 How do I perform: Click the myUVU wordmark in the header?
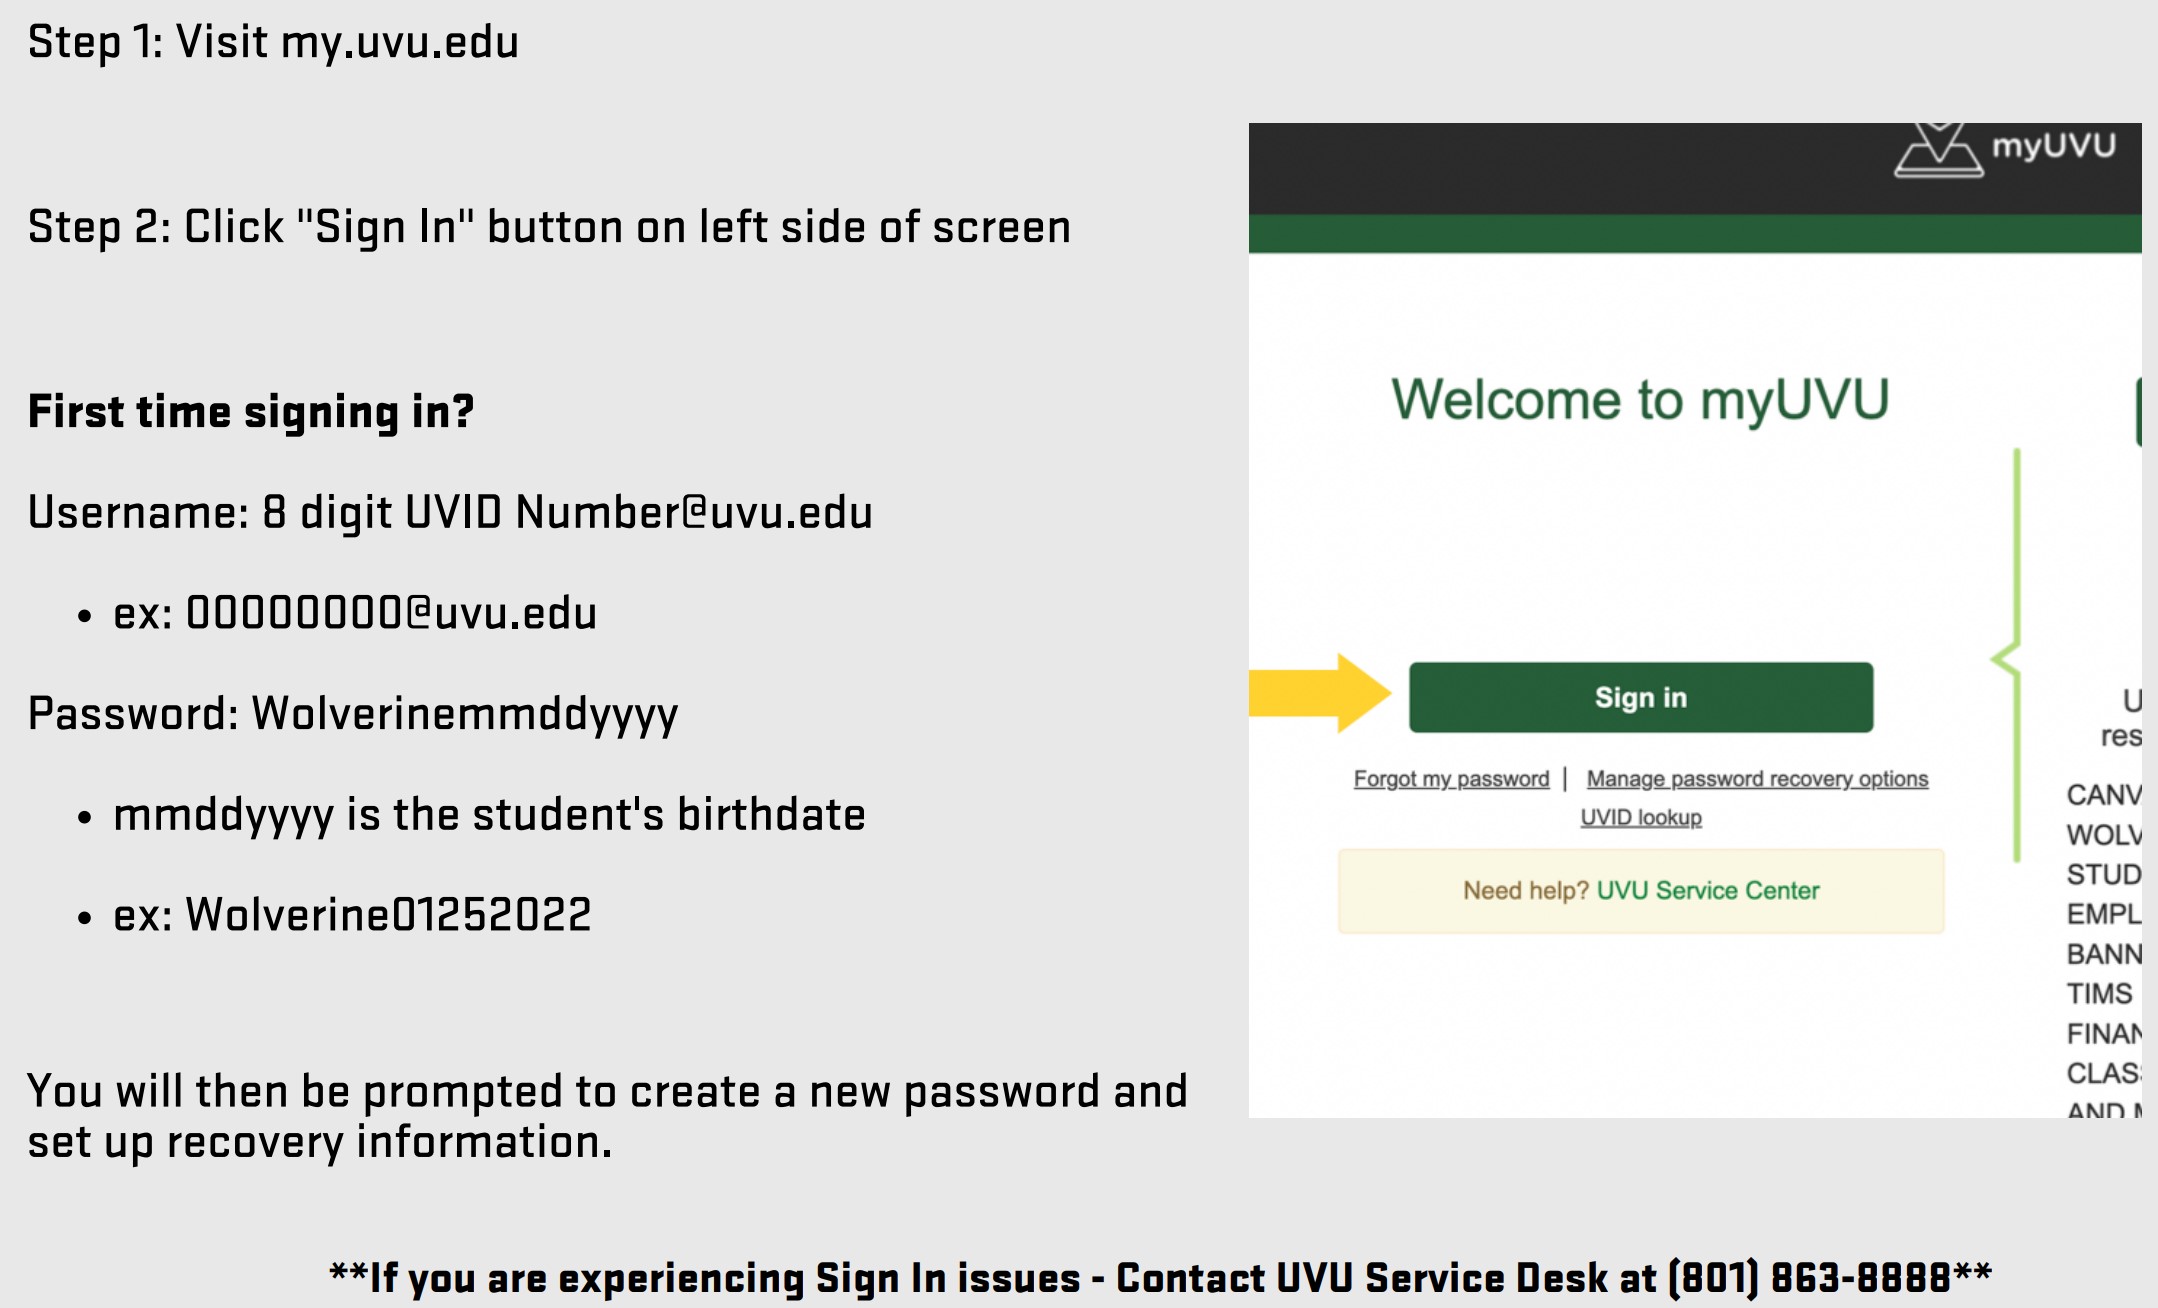(x=2054, y=146)
